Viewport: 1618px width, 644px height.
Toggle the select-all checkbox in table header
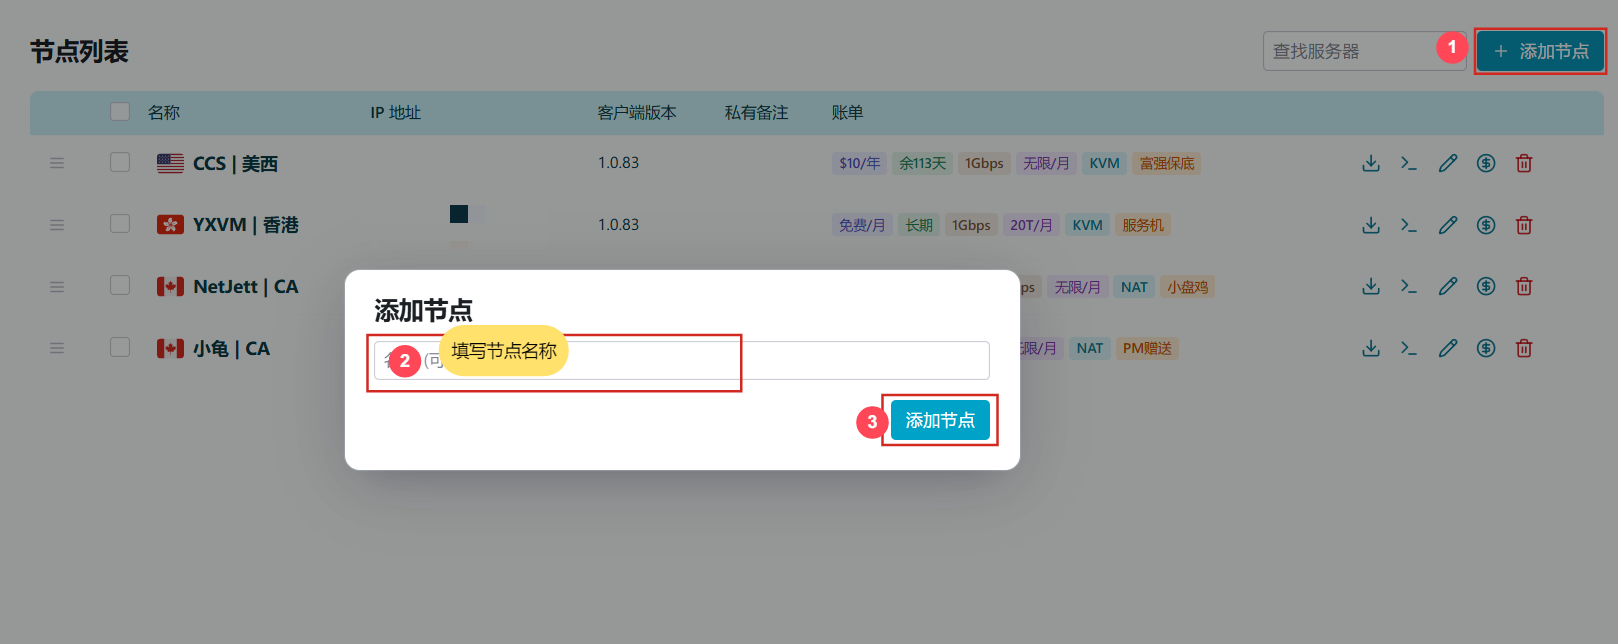(120, 112)
